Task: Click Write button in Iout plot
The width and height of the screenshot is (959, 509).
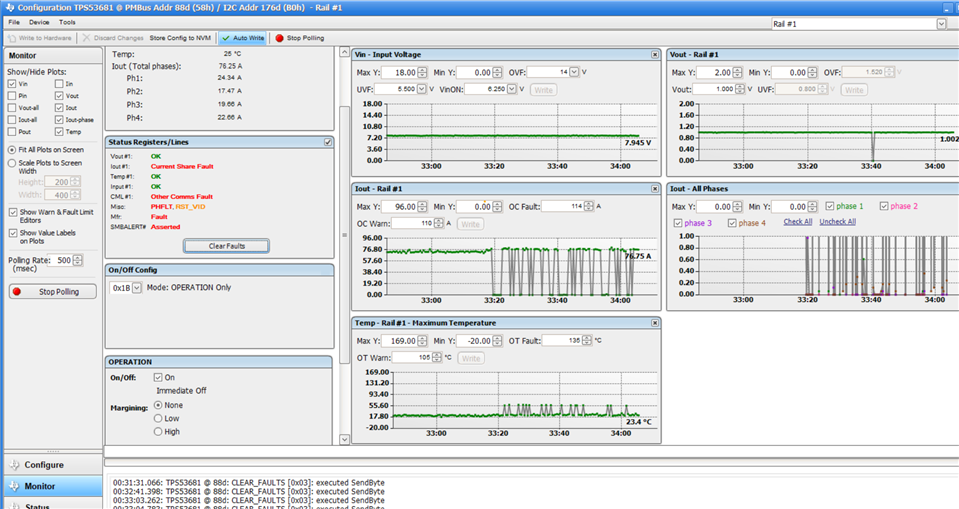Action: click(x=470, y=224)
